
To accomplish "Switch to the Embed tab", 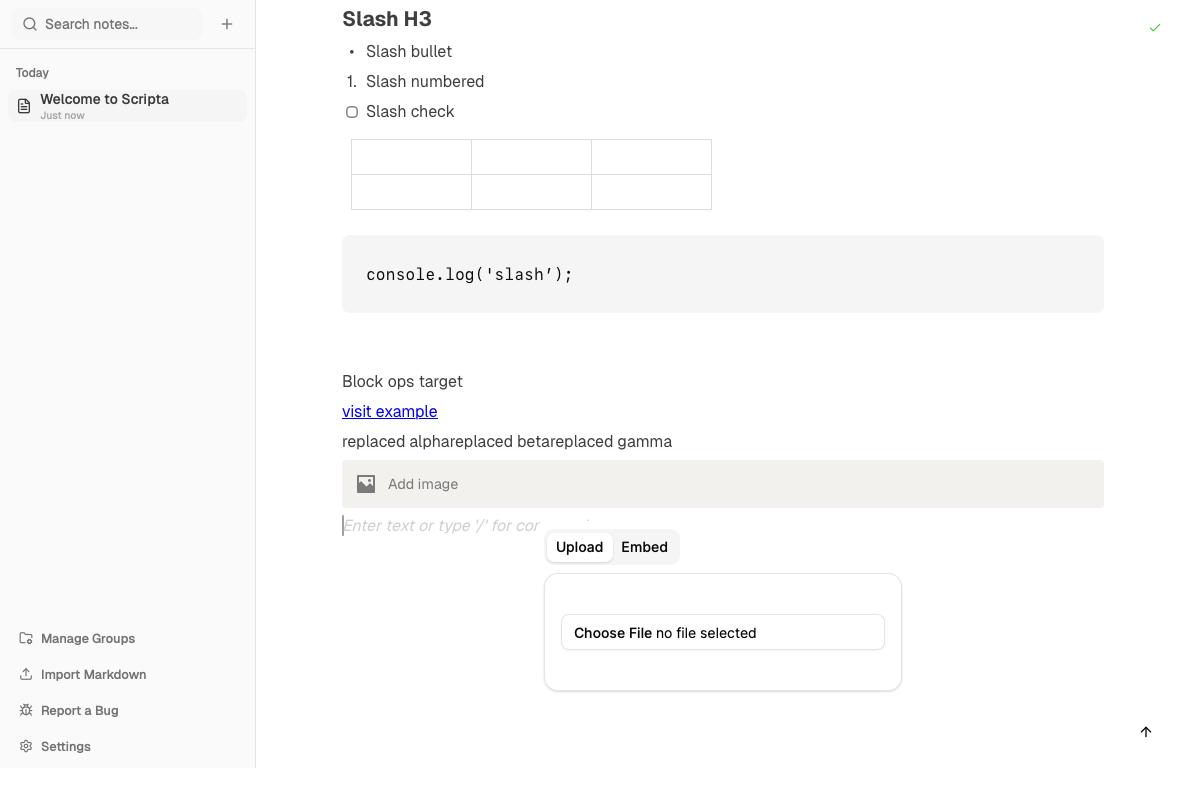I will click(x=644, y=547).
